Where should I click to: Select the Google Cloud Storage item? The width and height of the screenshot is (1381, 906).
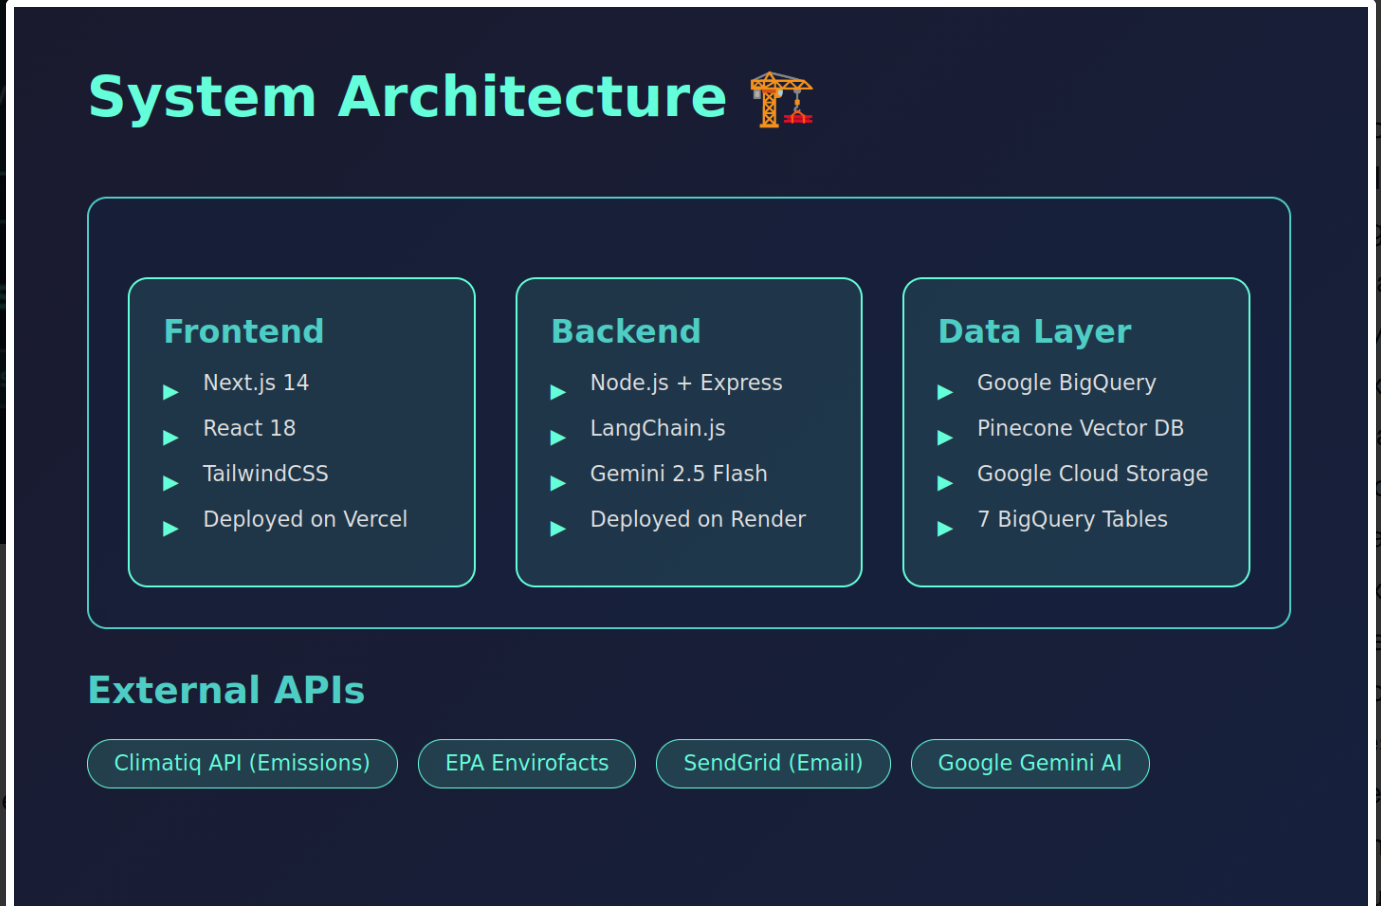[x=1092, y=474]
